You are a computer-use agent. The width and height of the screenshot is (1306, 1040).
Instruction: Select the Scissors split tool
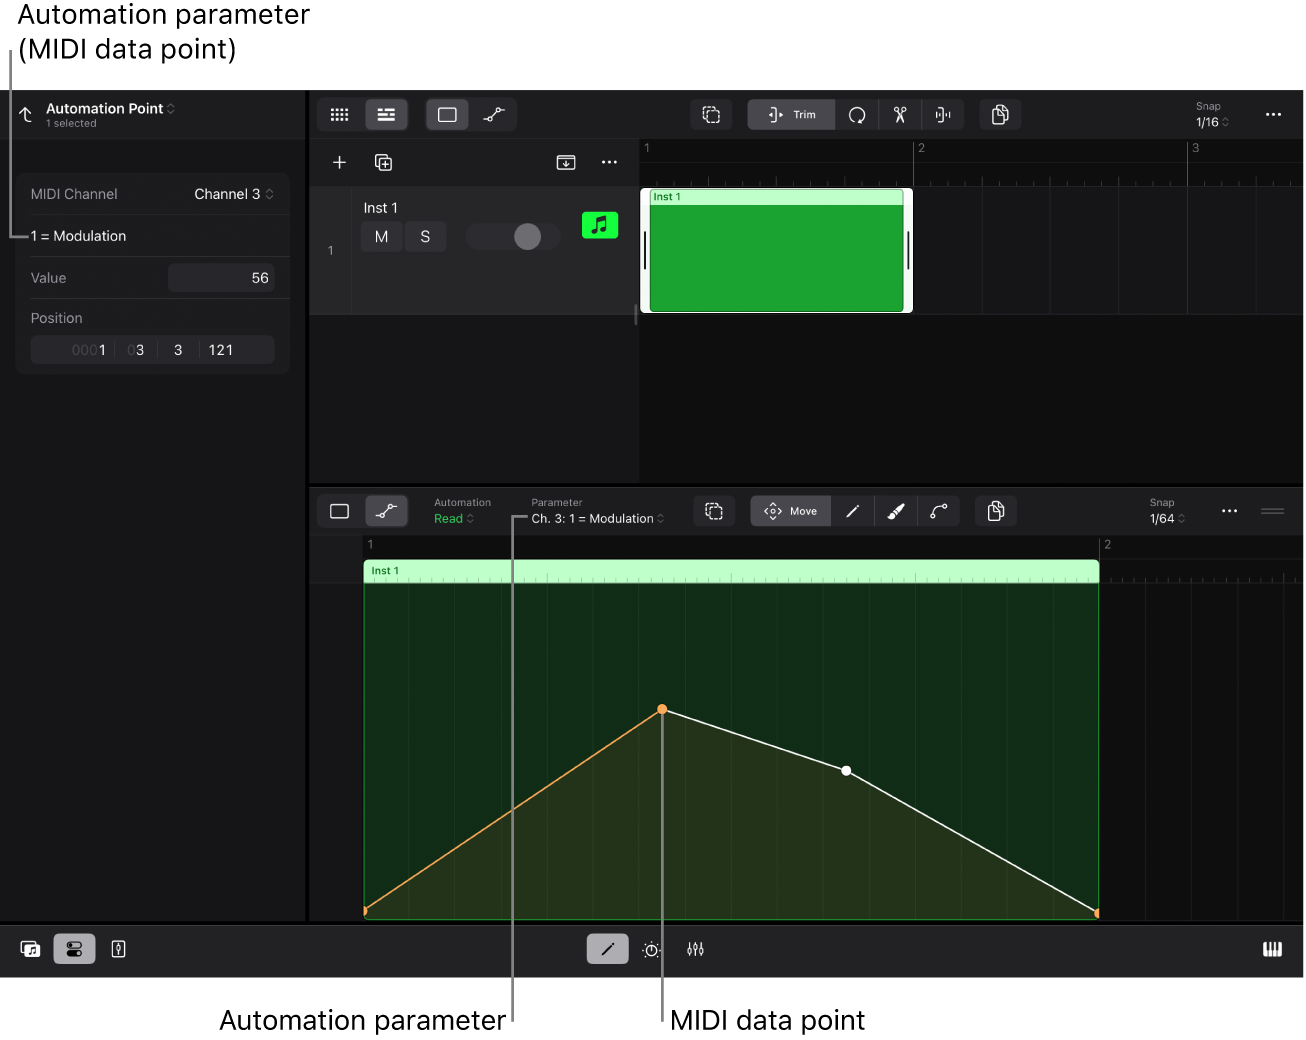(899, 114)
